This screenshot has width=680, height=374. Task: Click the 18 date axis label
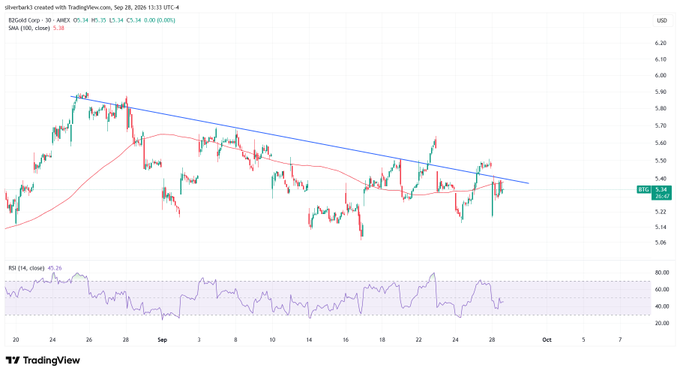[382, 340]
